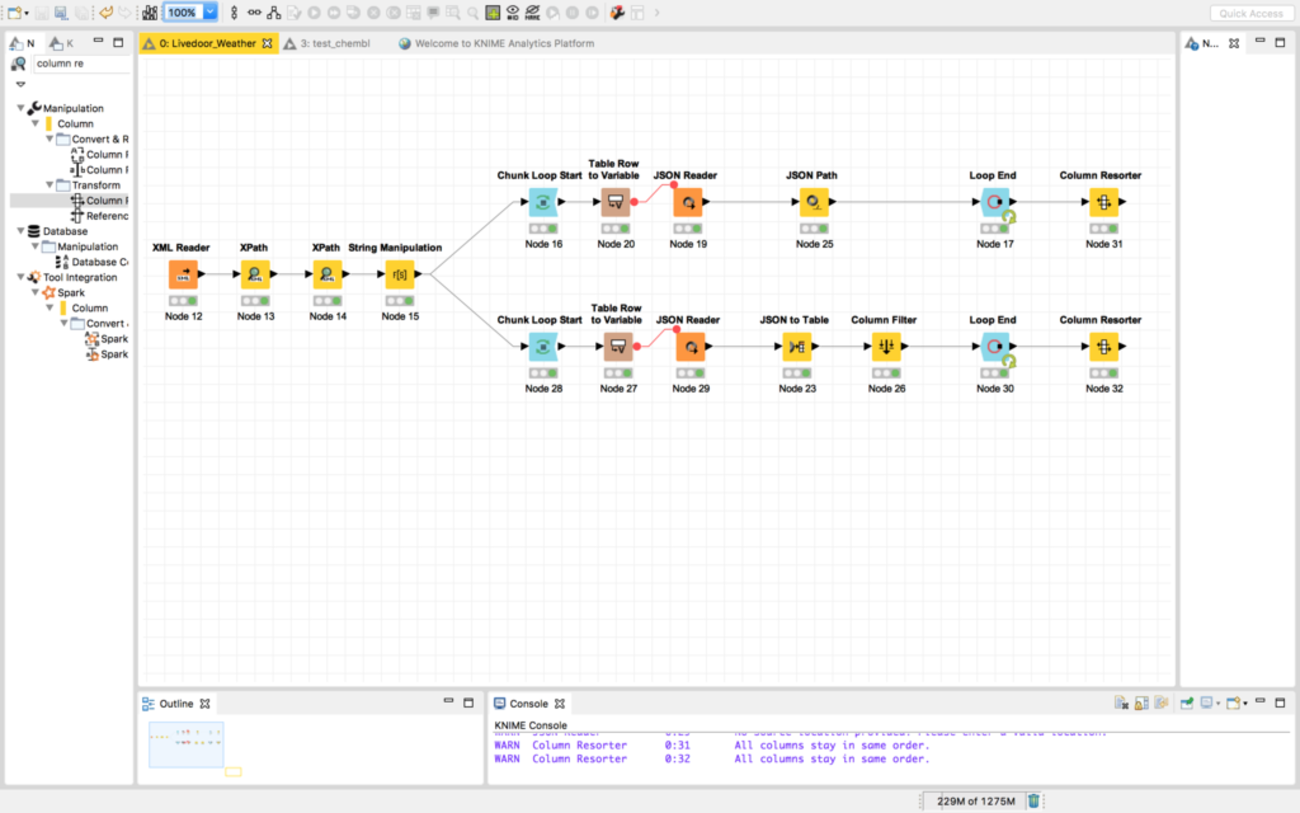The image size is (1300, 813).
Task: Click the JSON to Table node
Action: pyautogui.click(x=796, y=347)
